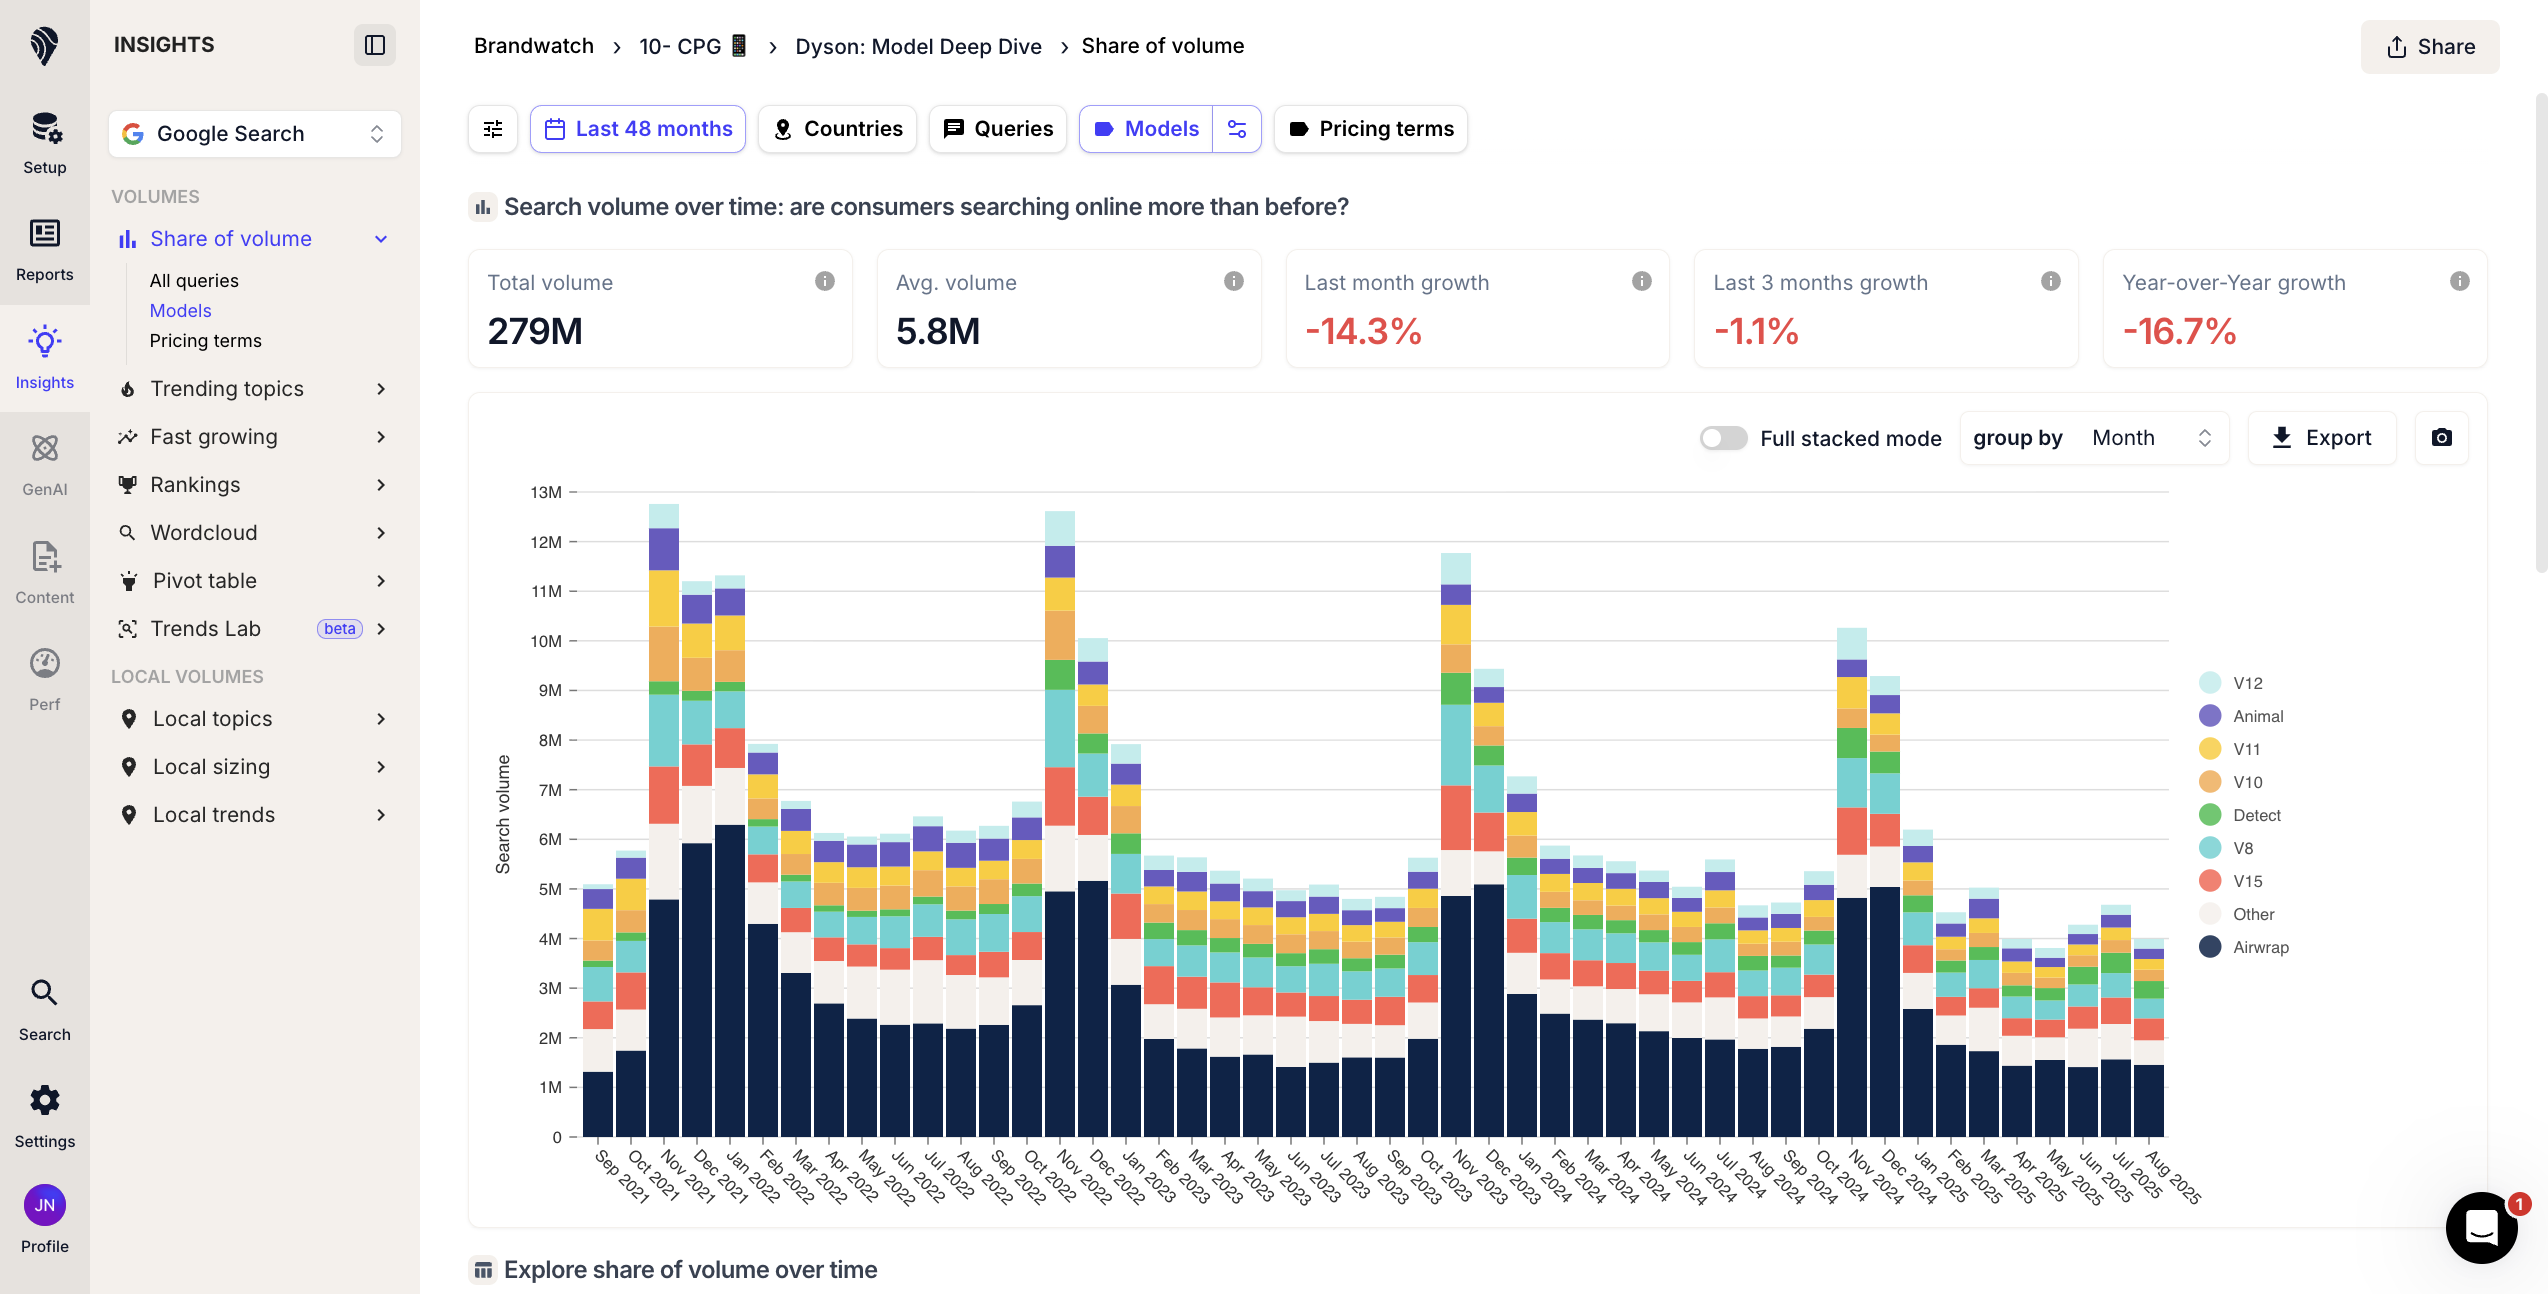Enable Full stacked mode toggle
The image size is (2548, 1294).
(1723, 438)
